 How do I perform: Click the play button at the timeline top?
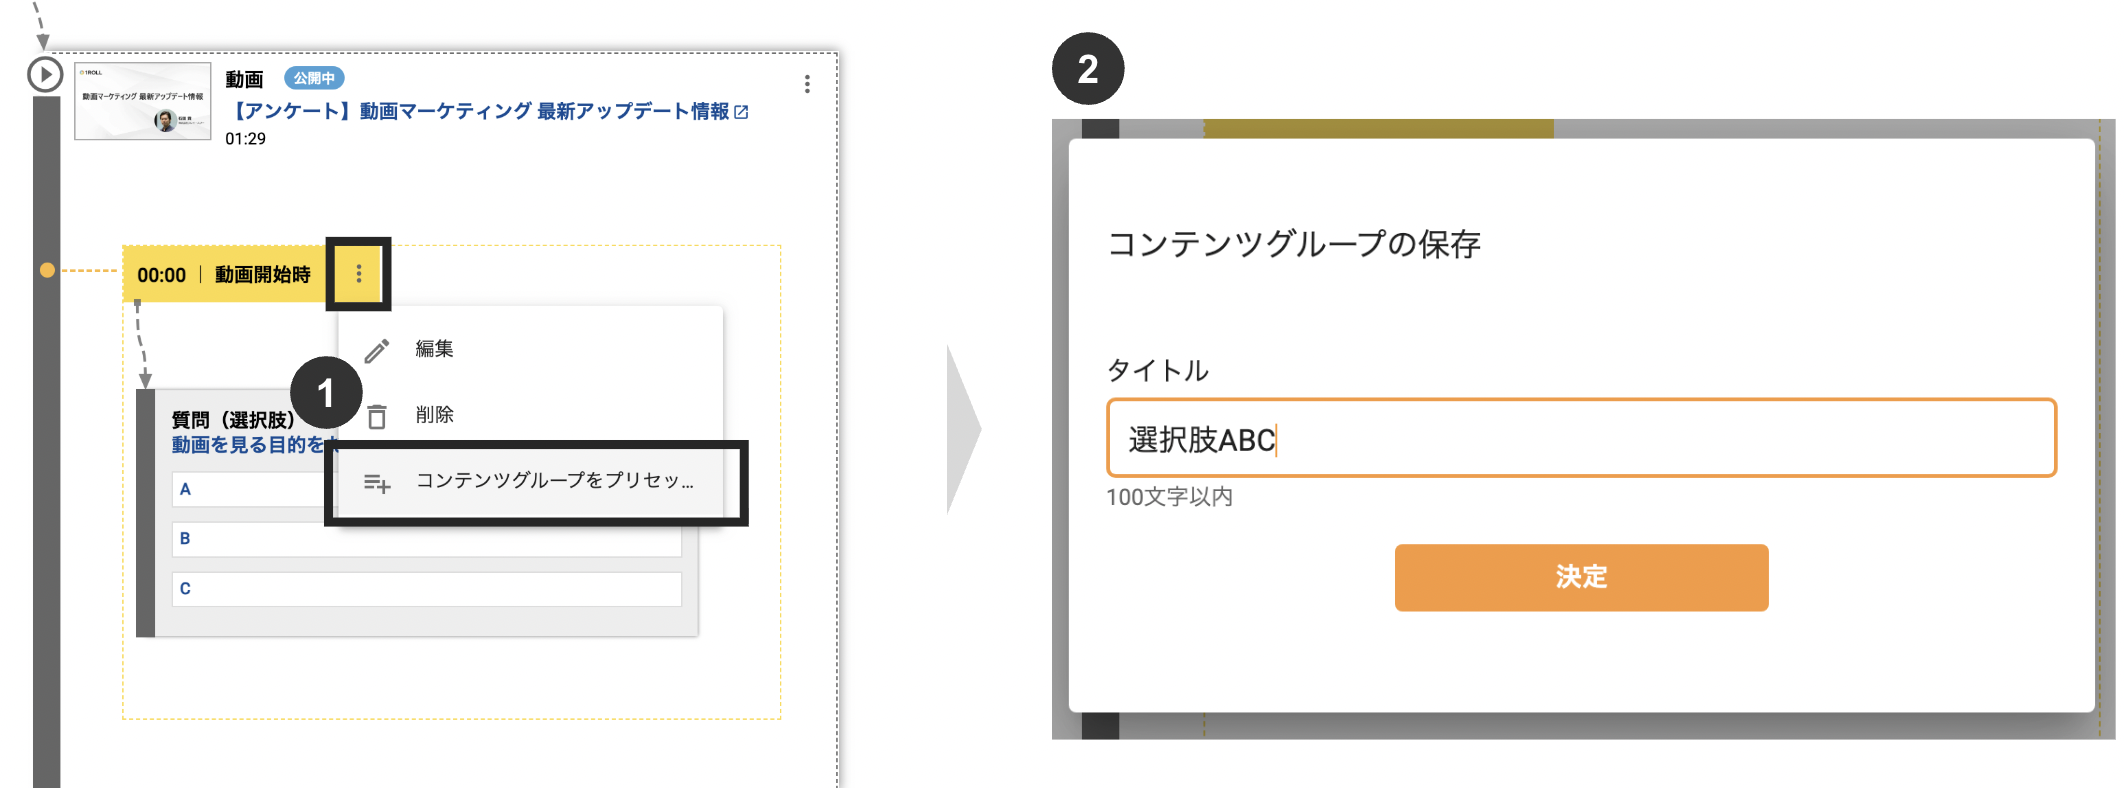(44, 72)
